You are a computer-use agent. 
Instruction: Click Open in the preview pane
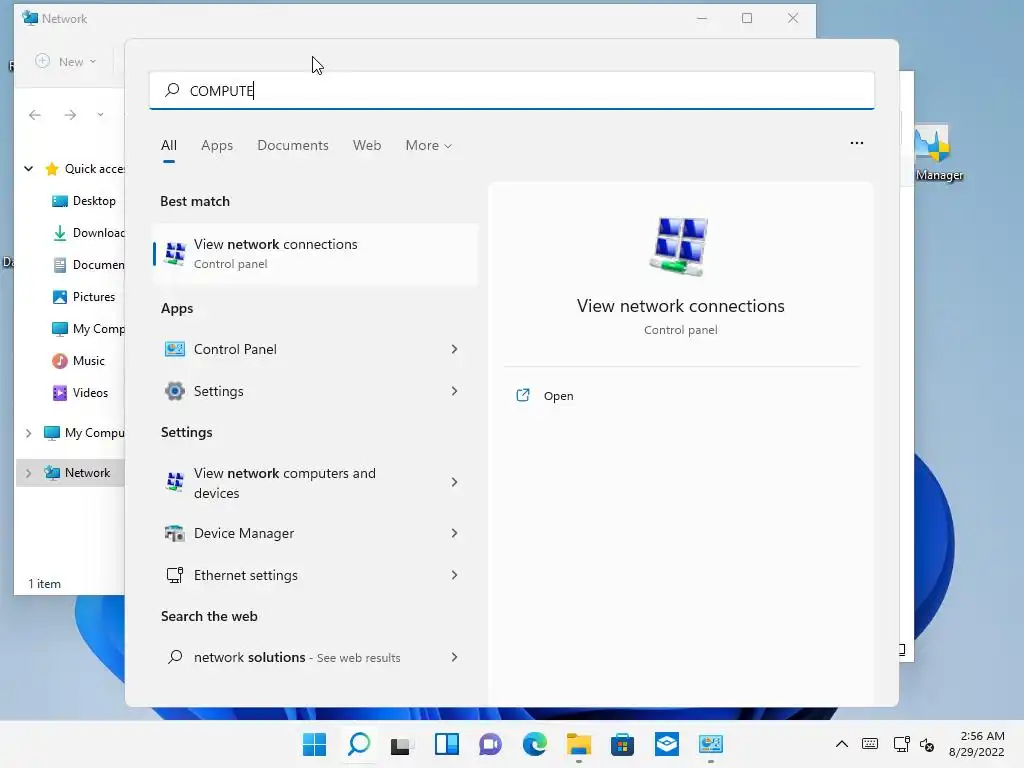point(558,396)
